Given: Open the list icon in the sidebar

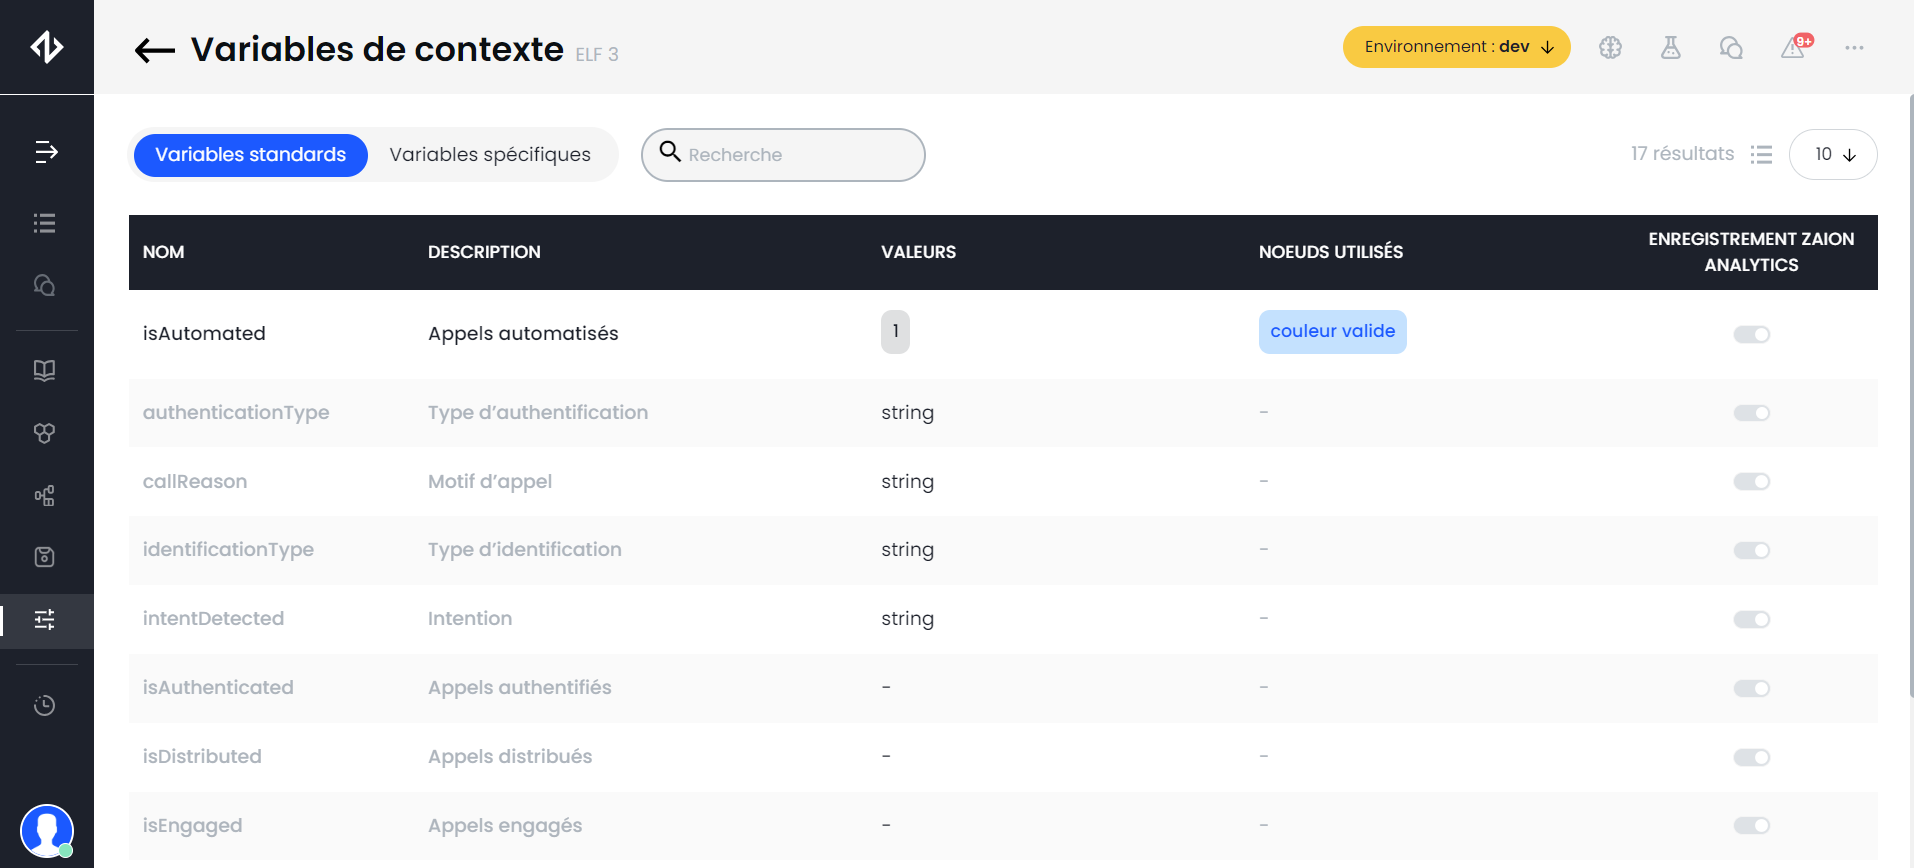Looking at the screenshot, I should [45, 223].
